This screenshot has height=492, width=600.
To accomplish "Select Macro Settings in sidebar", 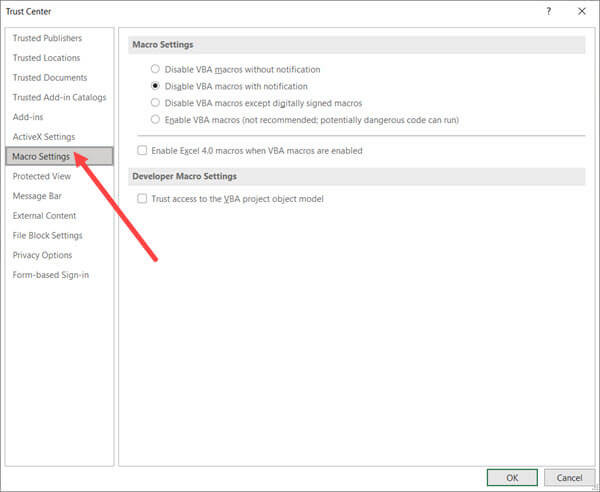I will pos(41,156).
